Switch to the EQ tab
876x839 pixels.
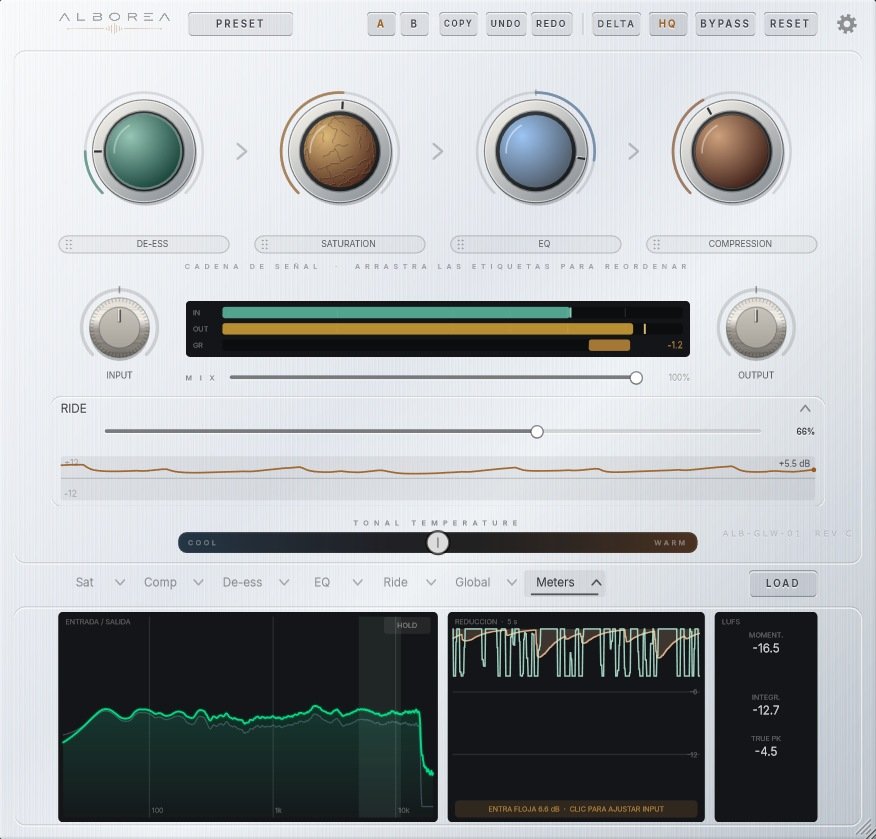tap(322, 583)
